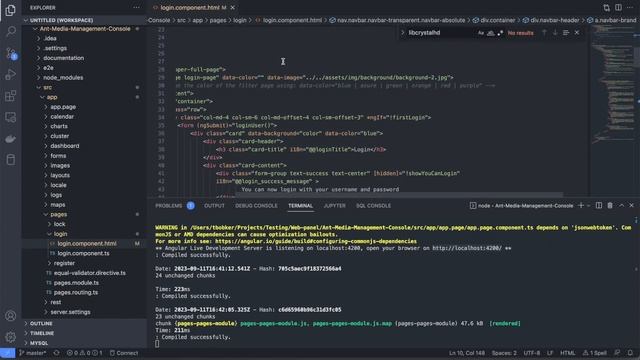Screen dimensions: 640x360
Task: Open the Run and Debug view
Action: (11, 74)
